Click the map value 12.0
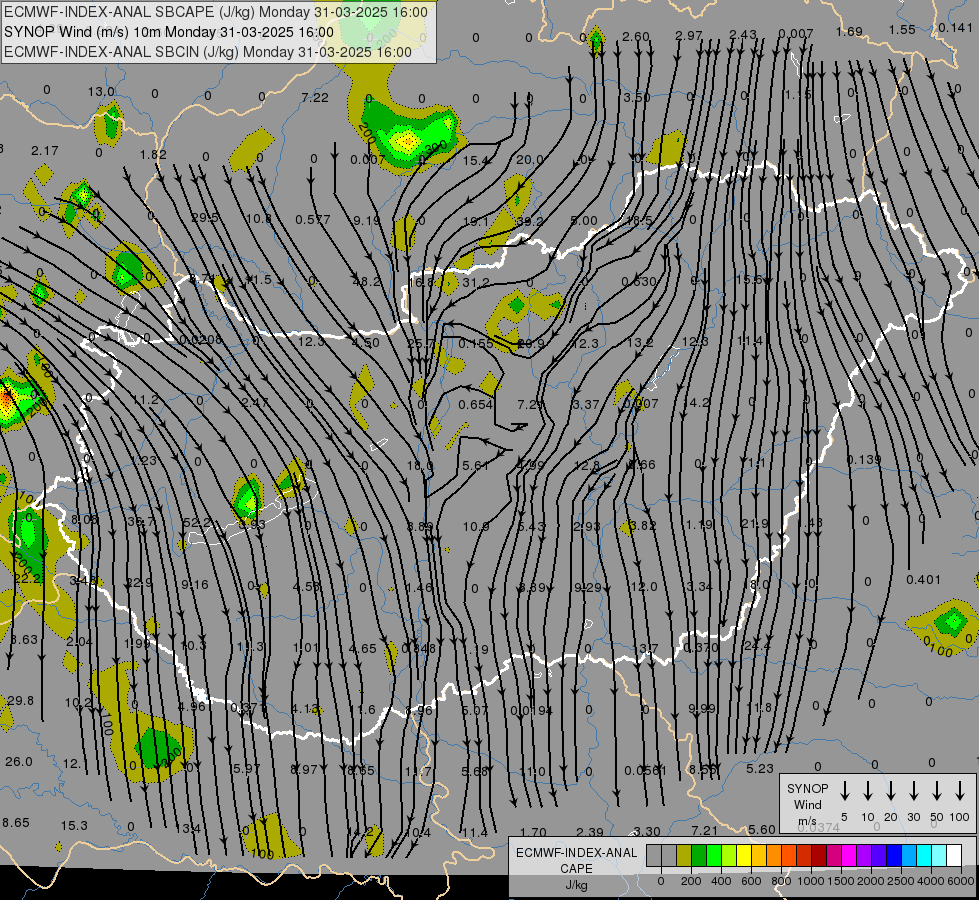 click(644, 586)
